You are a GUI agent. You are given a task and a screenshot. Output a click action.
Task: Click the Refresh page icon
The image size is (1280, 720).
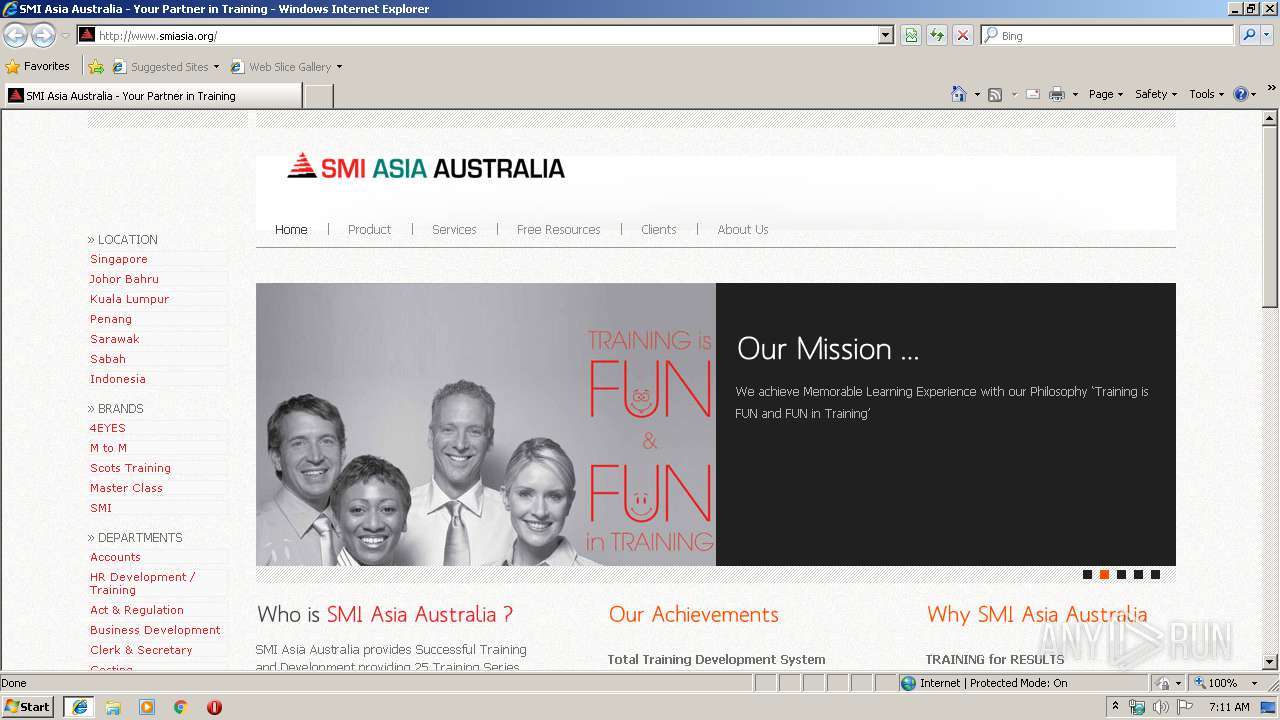click(x=937, y=35)
